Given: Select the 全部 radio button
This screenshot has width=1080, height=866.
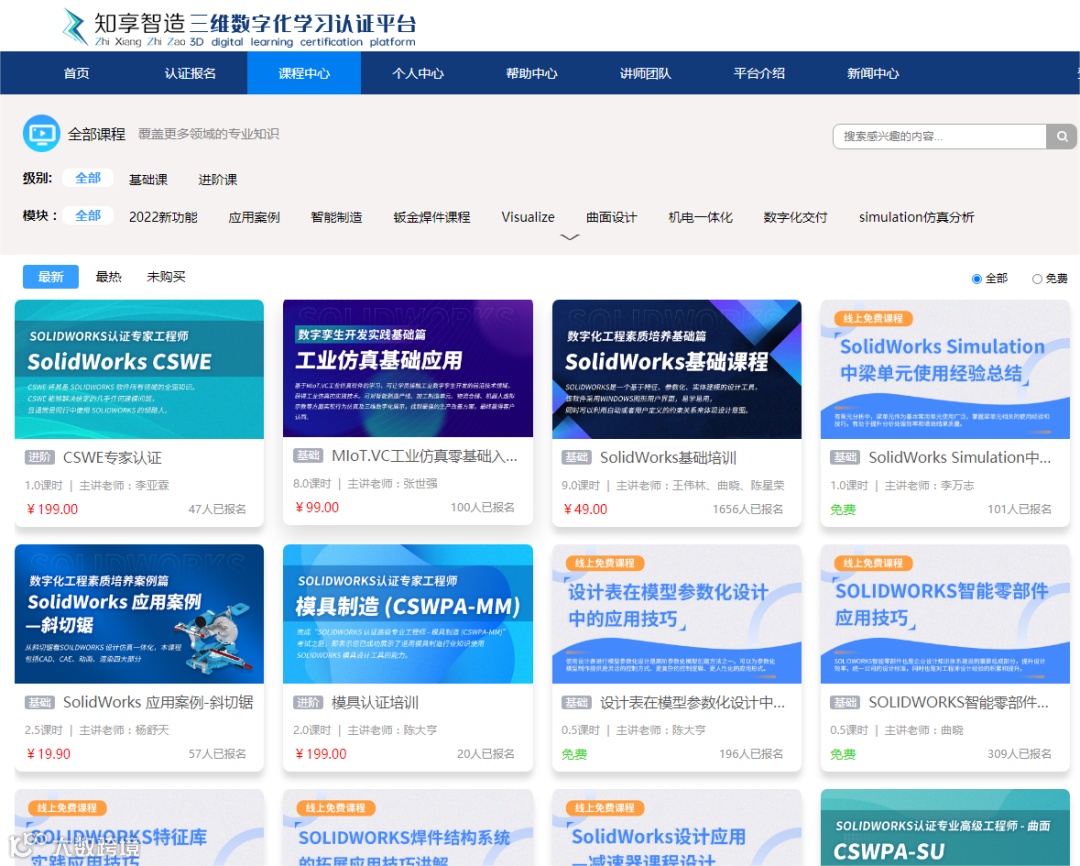Looking at the screenshot, I should click(x=977, y=279).
